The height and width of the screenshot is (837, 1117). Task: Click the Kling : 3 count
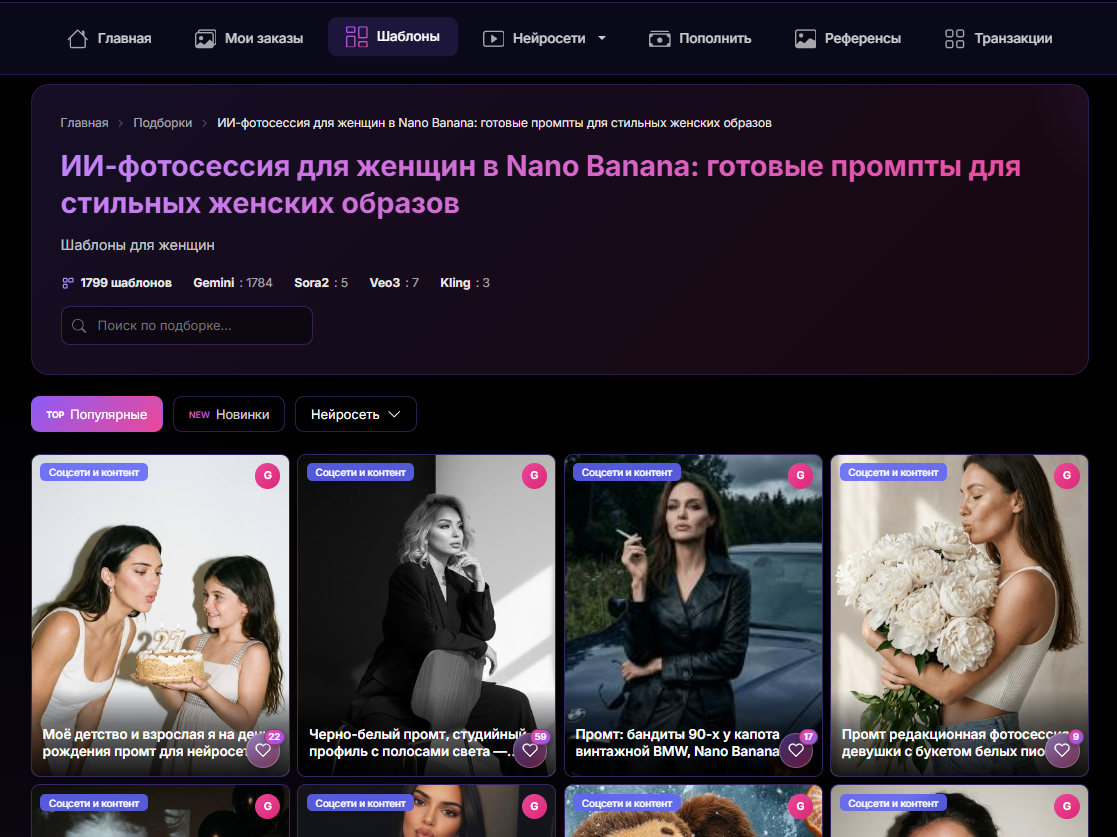[x=464, y=283]
